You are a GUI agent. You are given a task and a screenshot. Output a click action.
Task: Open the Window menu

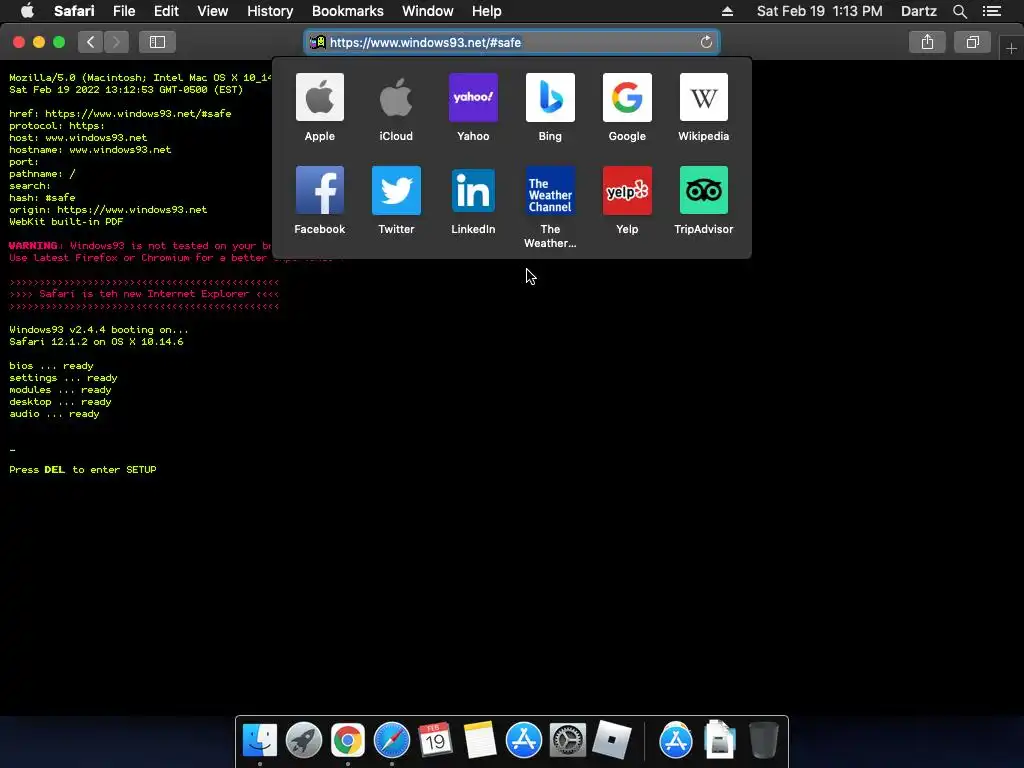pos(428,11)
